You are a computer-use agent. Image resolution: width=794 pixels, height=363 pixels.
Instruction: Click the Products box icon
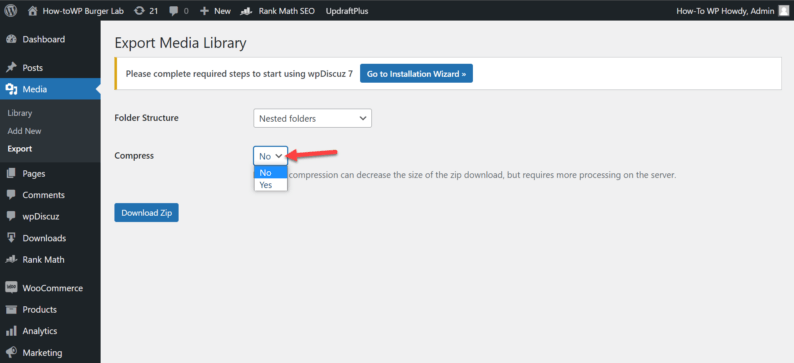11,309
